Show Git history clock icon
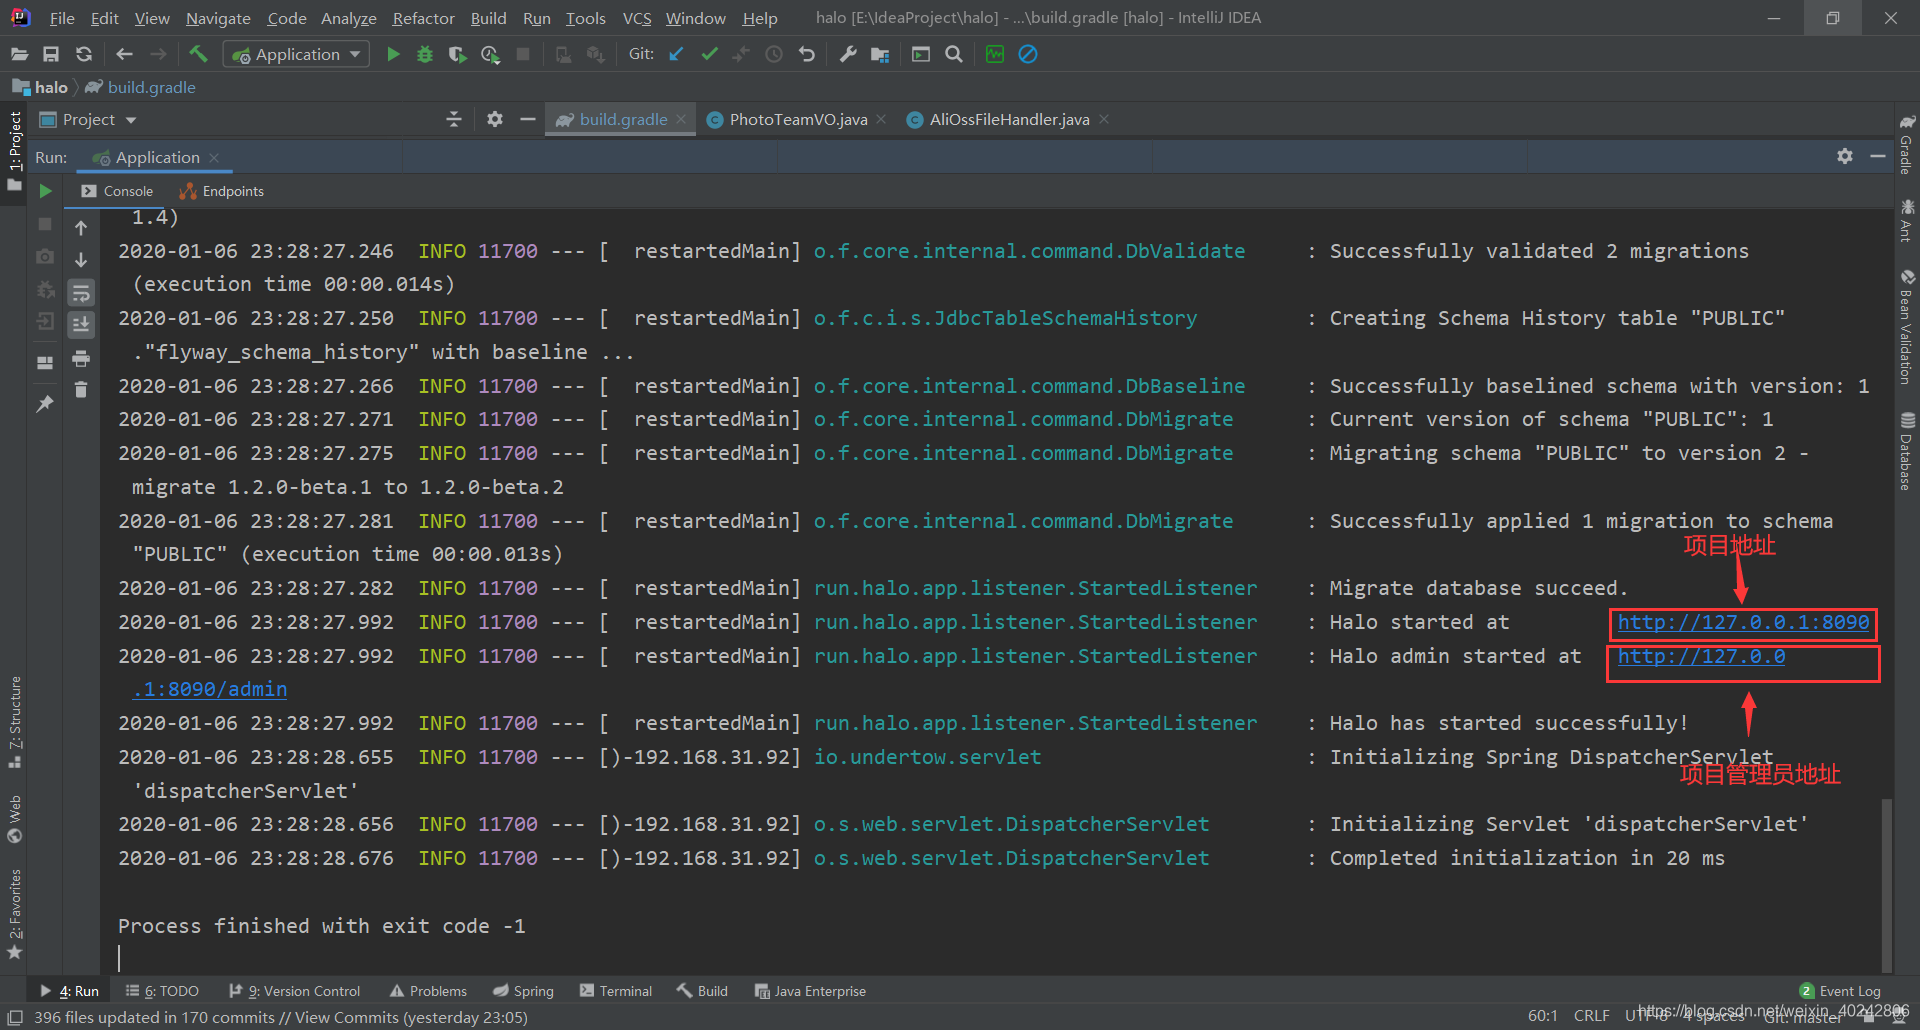 (x=774, y=54)
